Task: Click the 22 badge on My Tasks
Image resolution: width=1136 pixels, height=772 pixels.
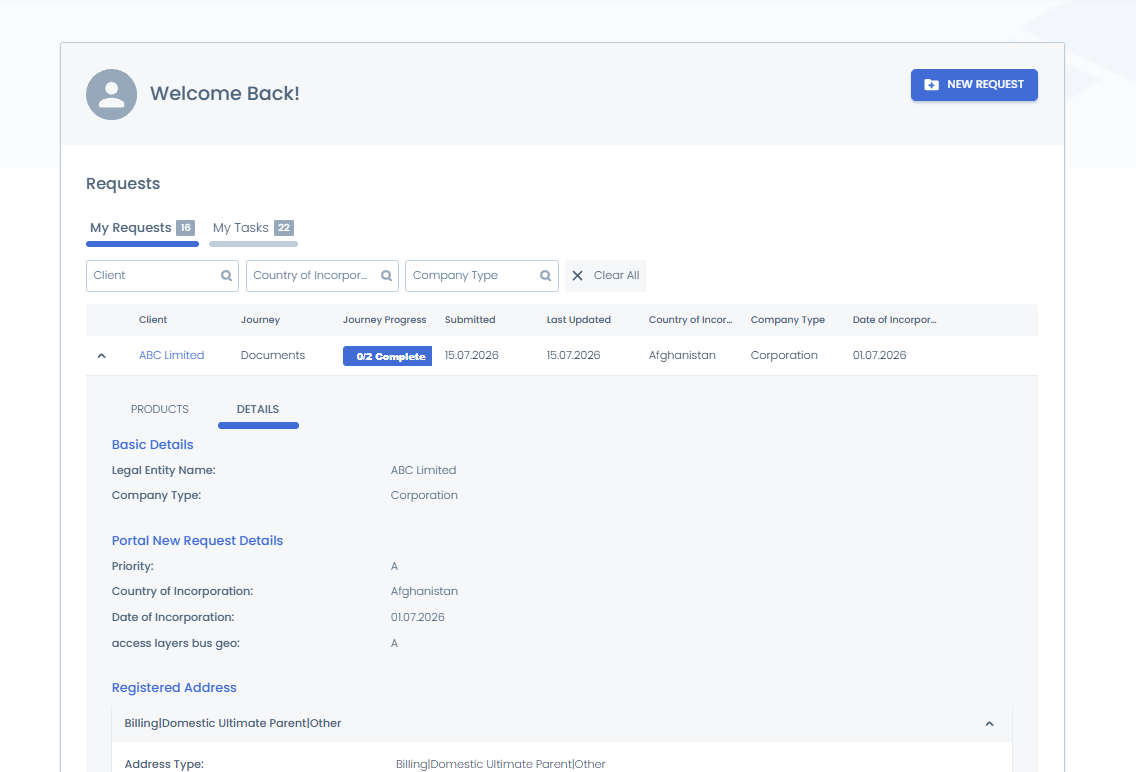Action: coord(284,228)
